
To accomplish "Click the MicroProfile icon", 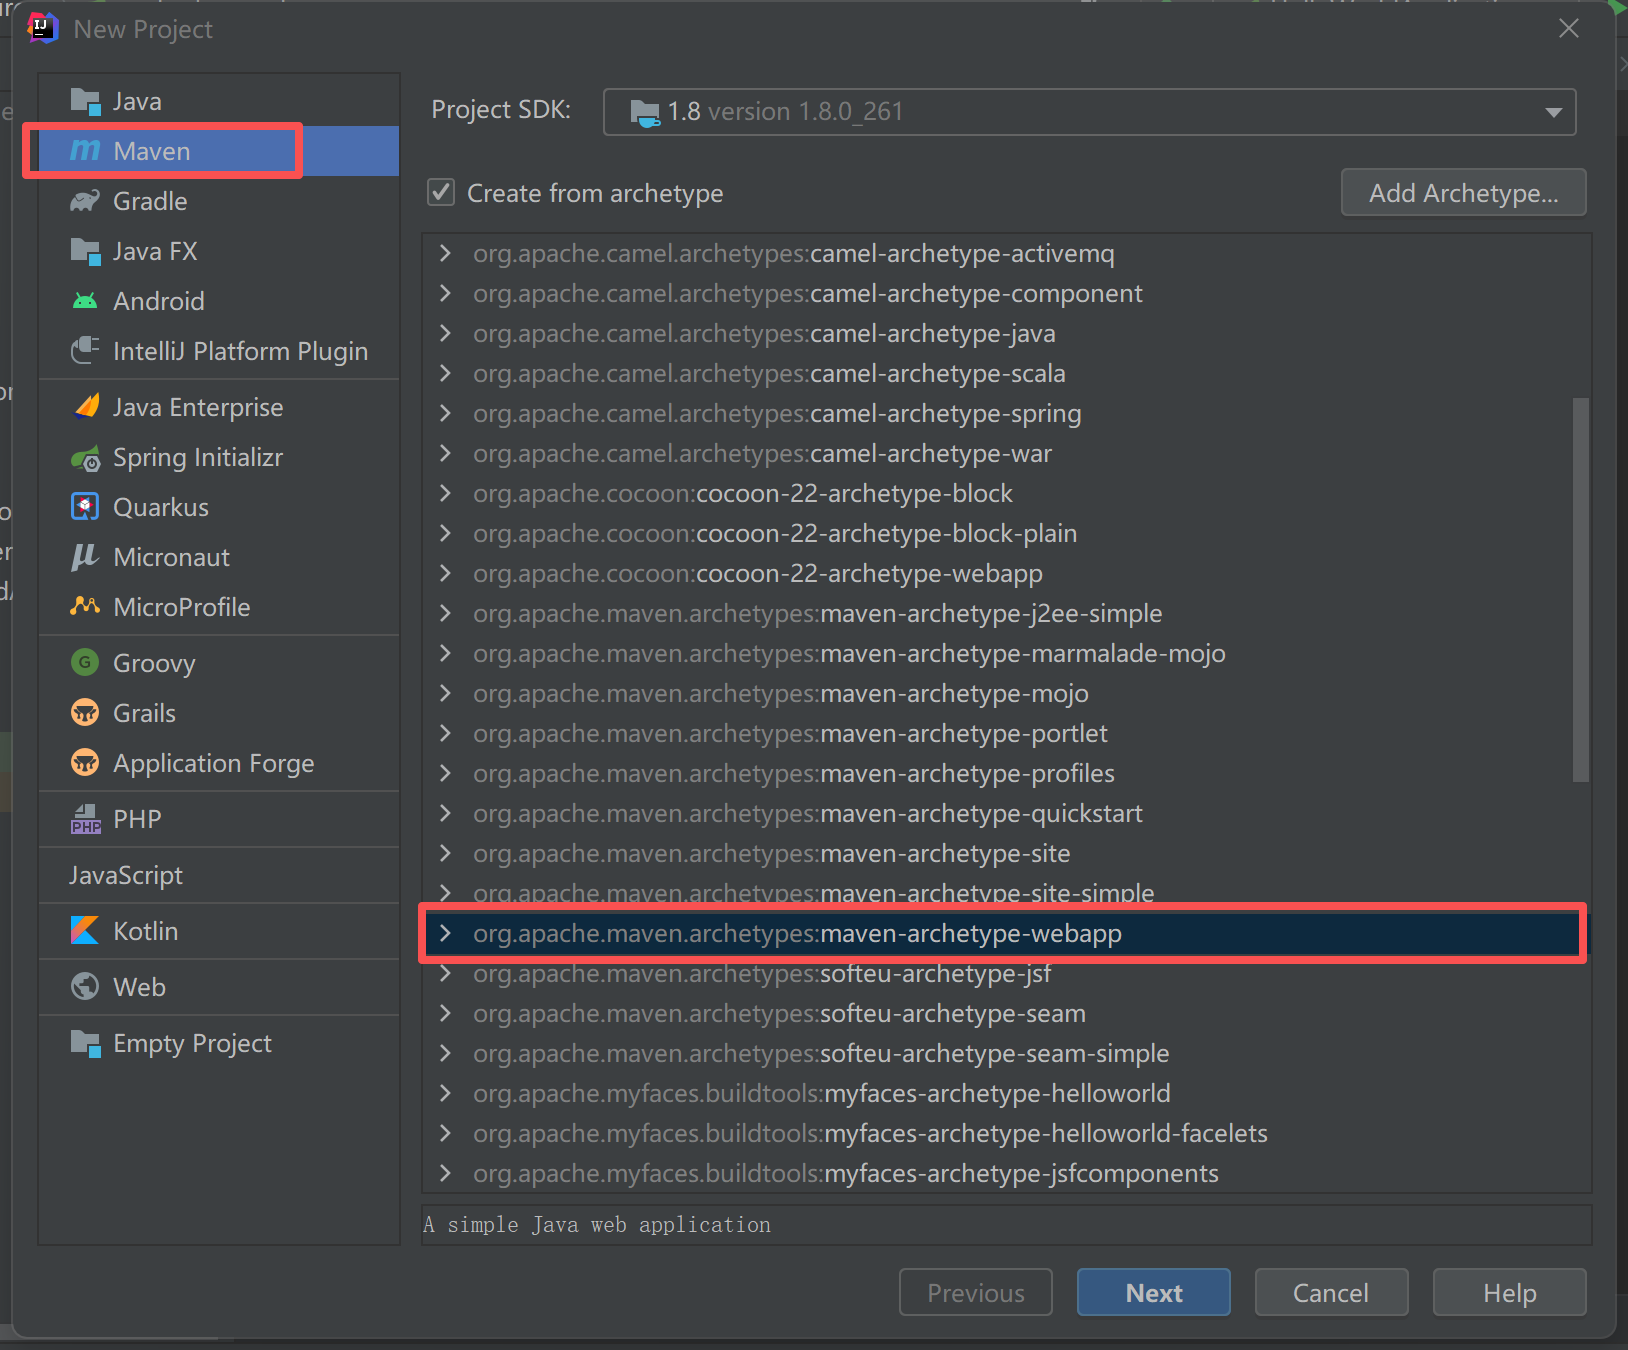I will [x=85, y=607].
